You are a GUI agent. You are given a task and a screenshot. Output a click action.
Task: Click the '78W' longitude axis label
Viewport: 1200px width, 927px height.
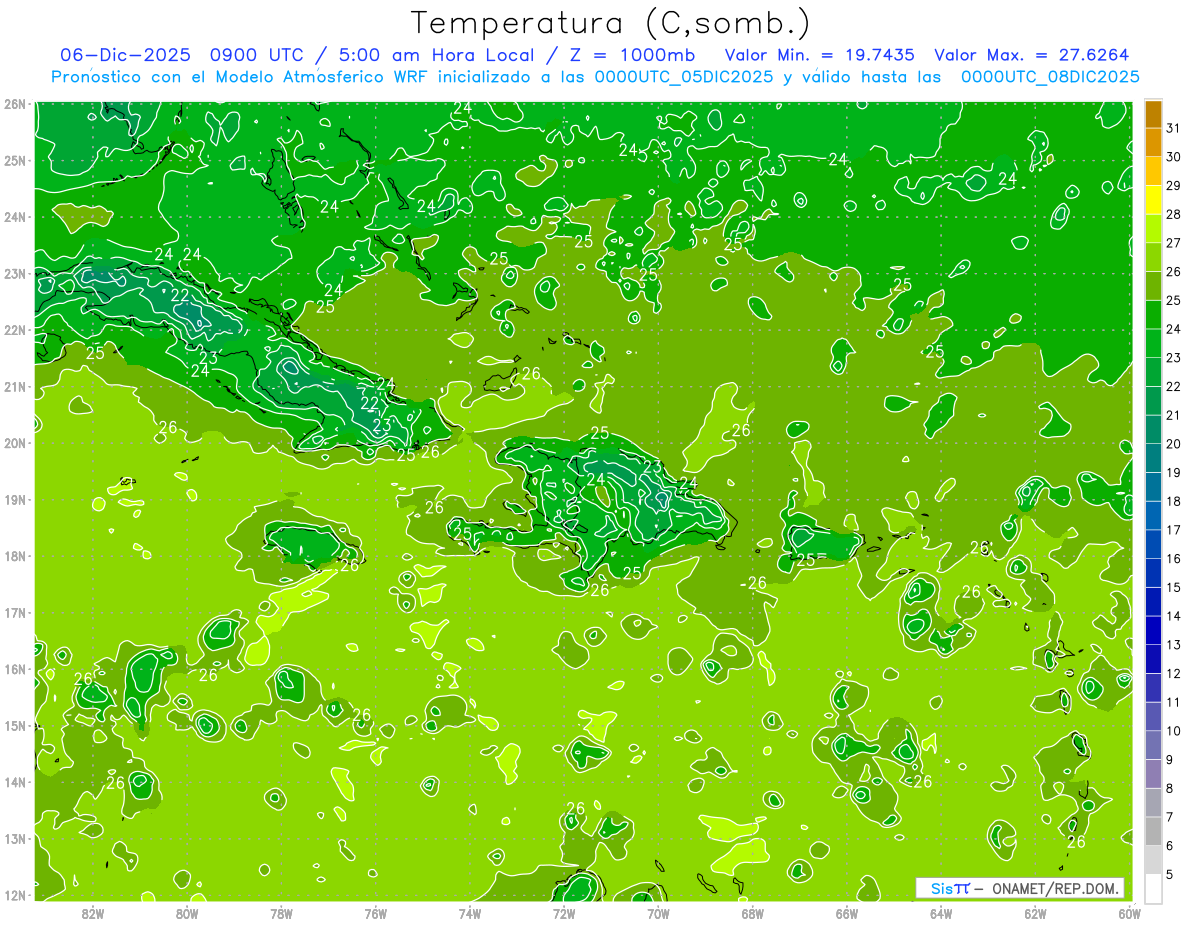[x=281, y=913]
